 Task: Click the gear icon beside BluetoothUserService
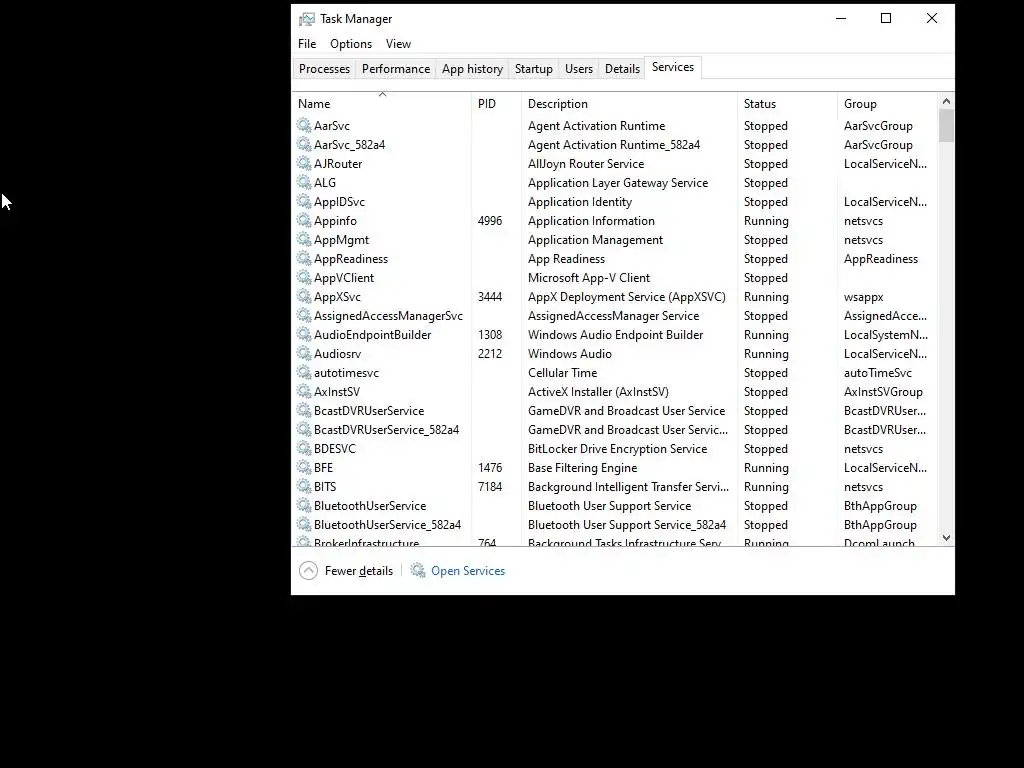point(304,505)
